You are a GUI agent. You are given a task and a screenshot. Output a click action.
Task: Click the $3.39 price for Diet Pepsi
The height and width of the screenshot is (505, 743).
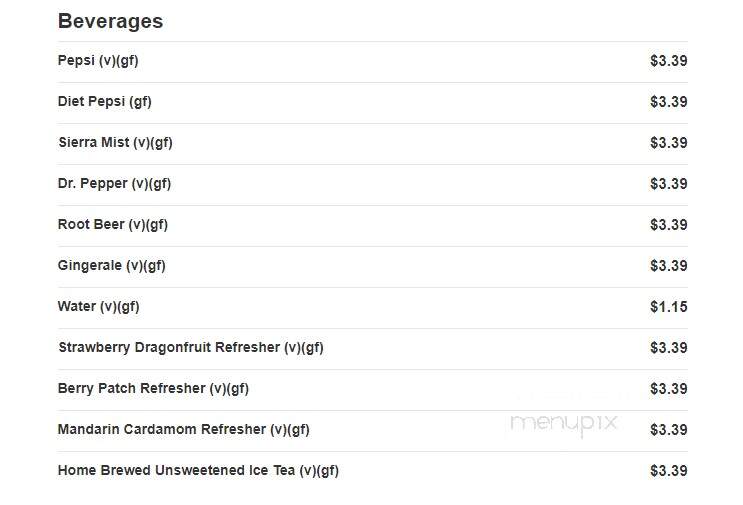669,102
